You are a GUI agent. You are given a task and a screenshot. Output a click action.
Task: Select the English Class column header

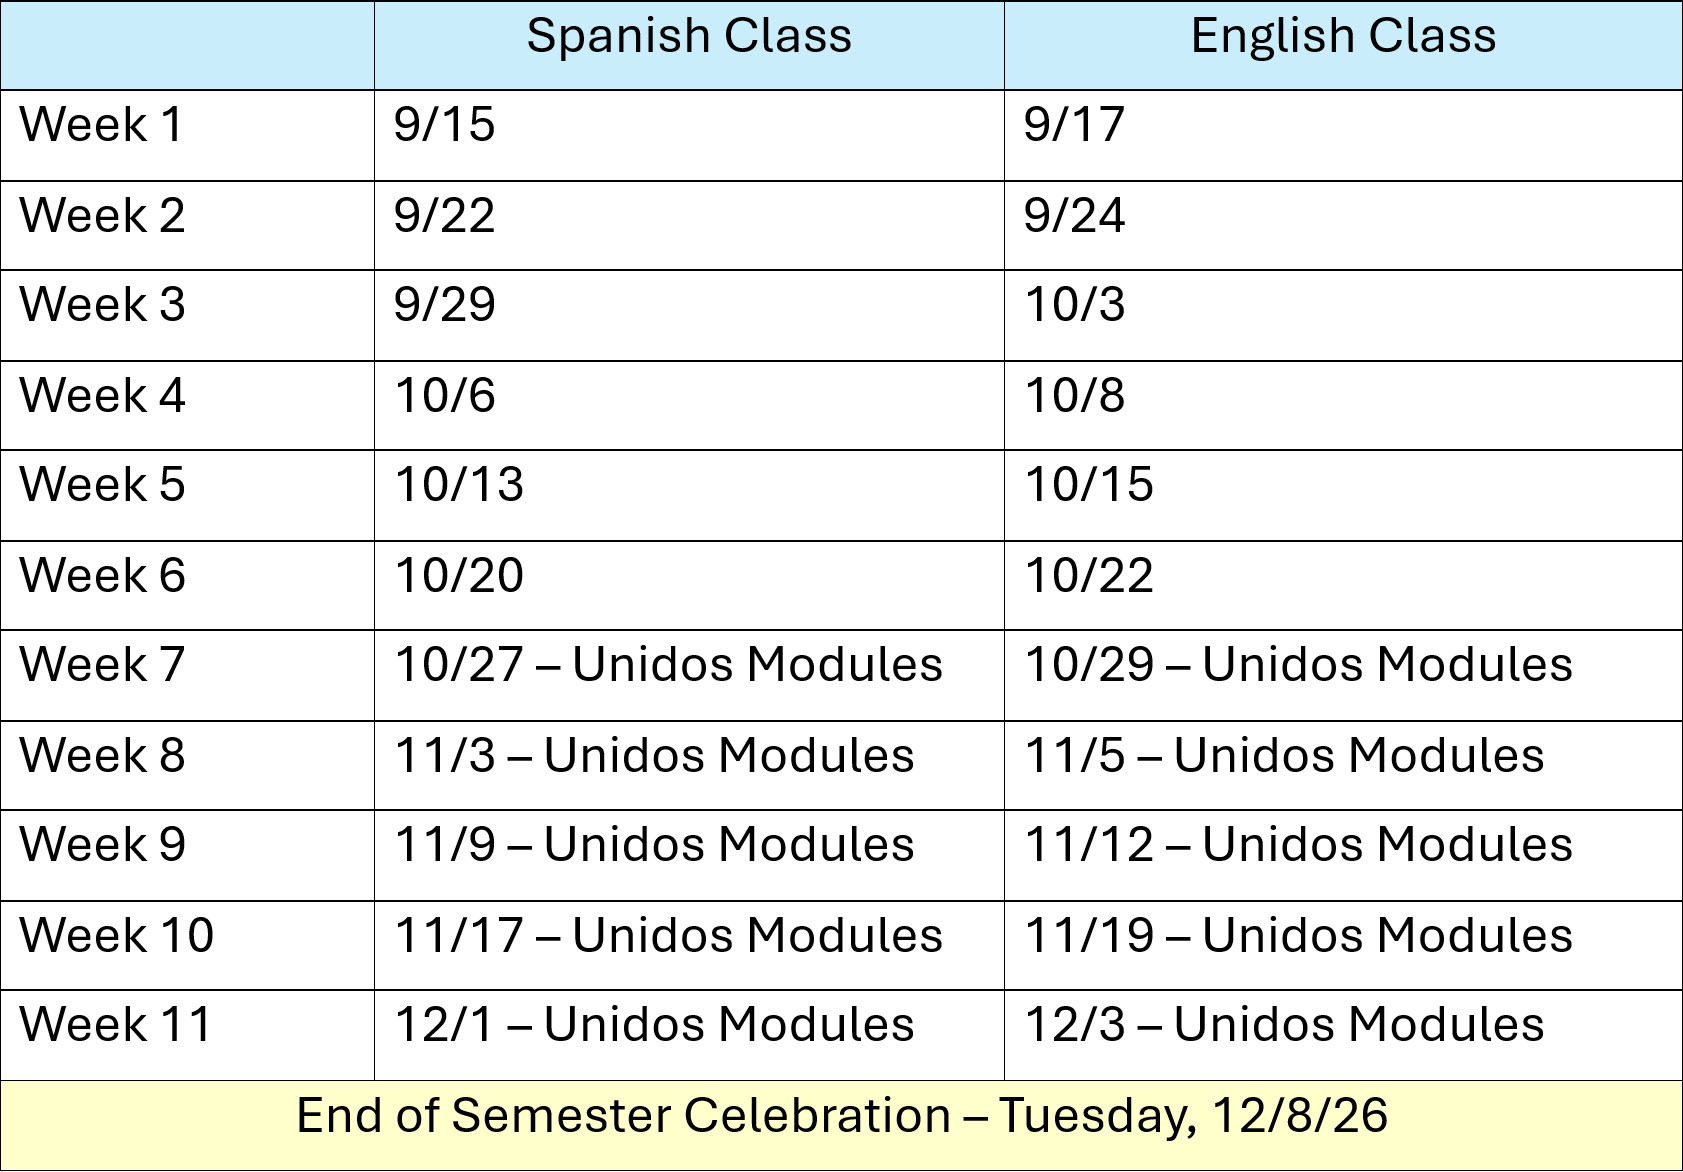click(1343, 45)
